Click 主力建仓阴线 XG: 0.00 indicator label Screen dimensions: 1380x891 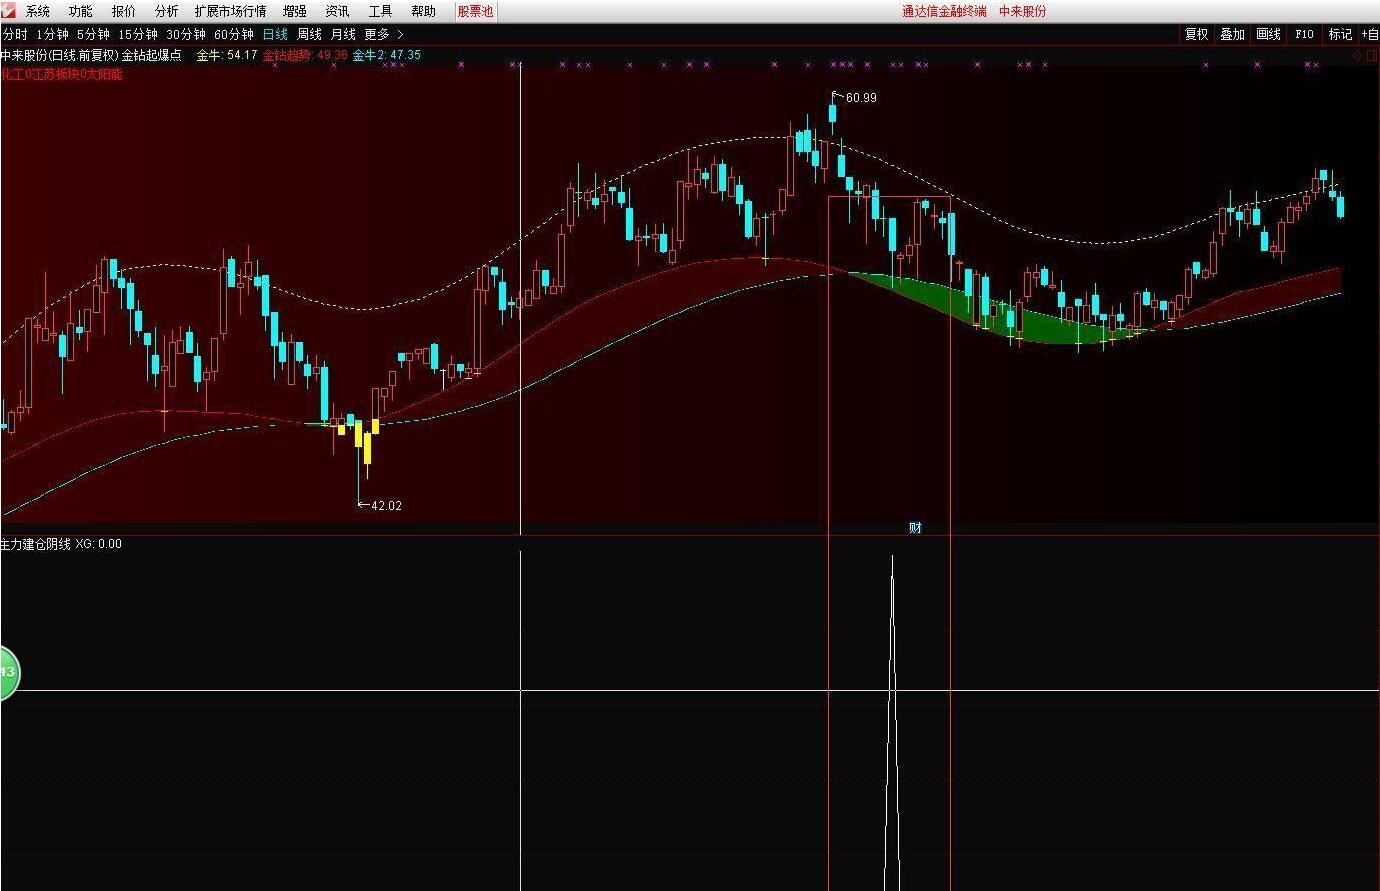(x=61, y=544)
